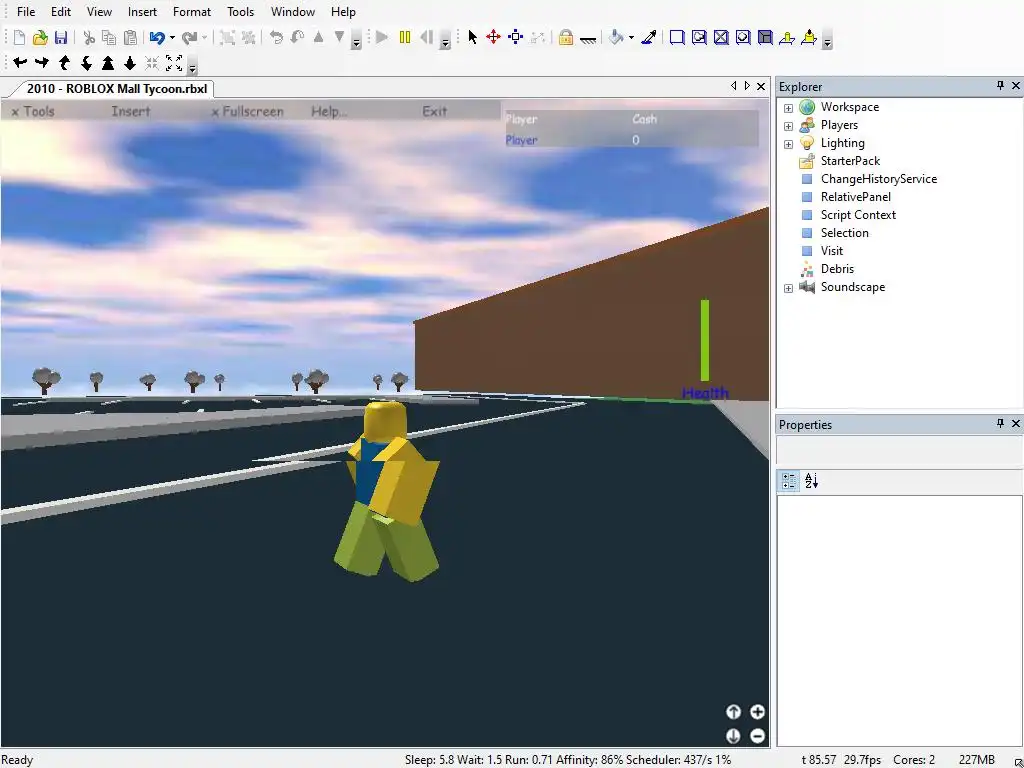Image resolution: width=1024 pixels, height=768 pixels.
Task: Choose the Studs surface tool
Action: point(743,38)
